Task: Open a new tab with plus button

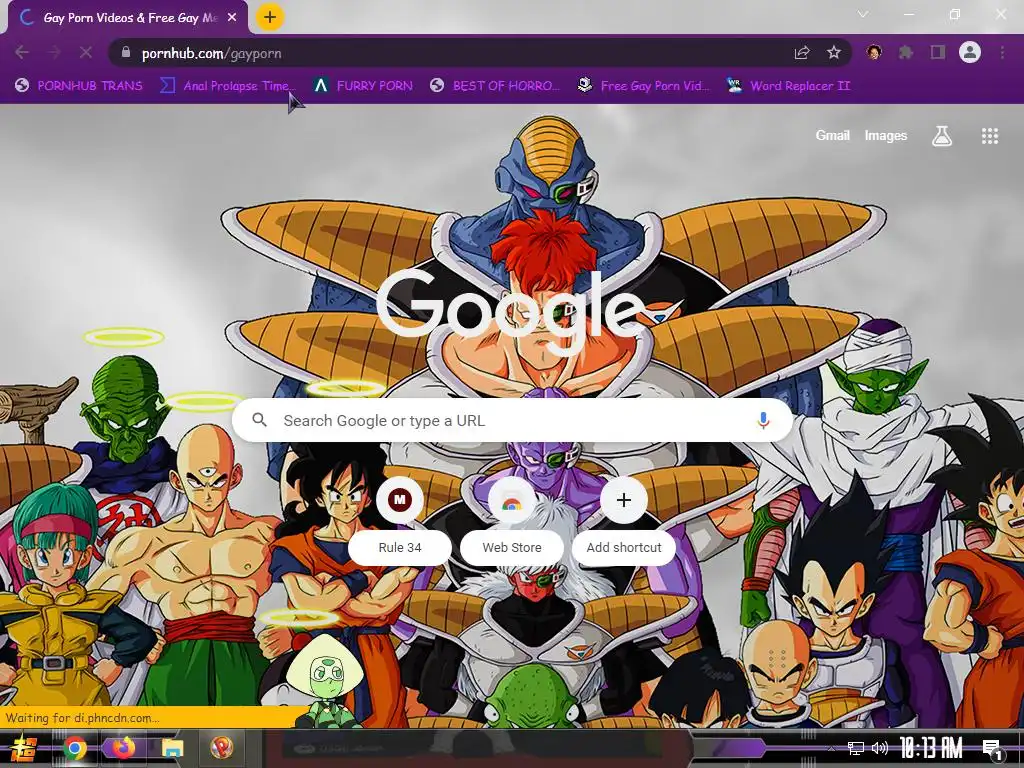Action: pyautogui.click(x=270, y=17)
